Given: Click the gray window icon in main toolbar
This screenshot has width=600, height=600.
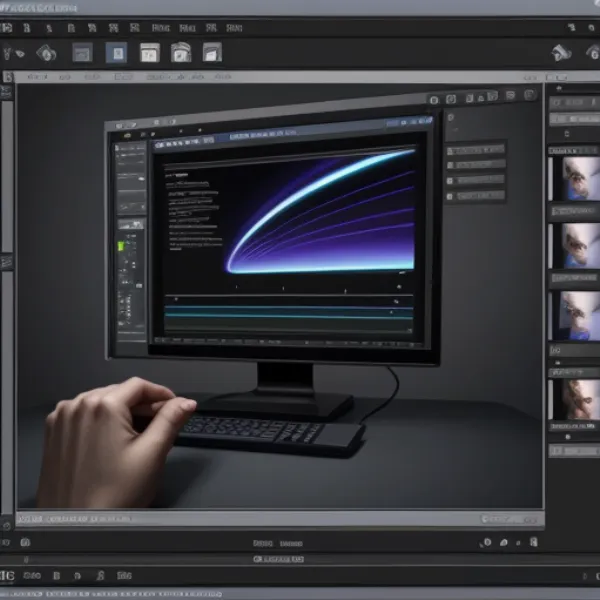Looking at the screenshot, I should pos(83,53).
